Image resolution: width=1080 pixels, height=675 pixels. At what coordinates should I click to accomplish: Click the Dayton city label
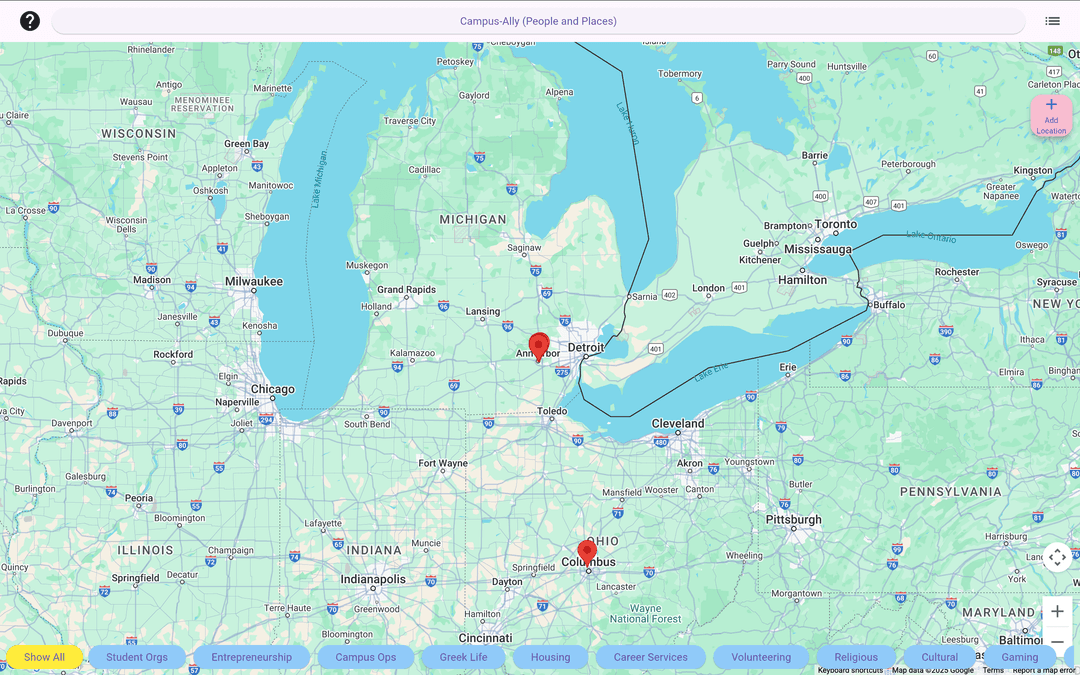coord(508,582)
